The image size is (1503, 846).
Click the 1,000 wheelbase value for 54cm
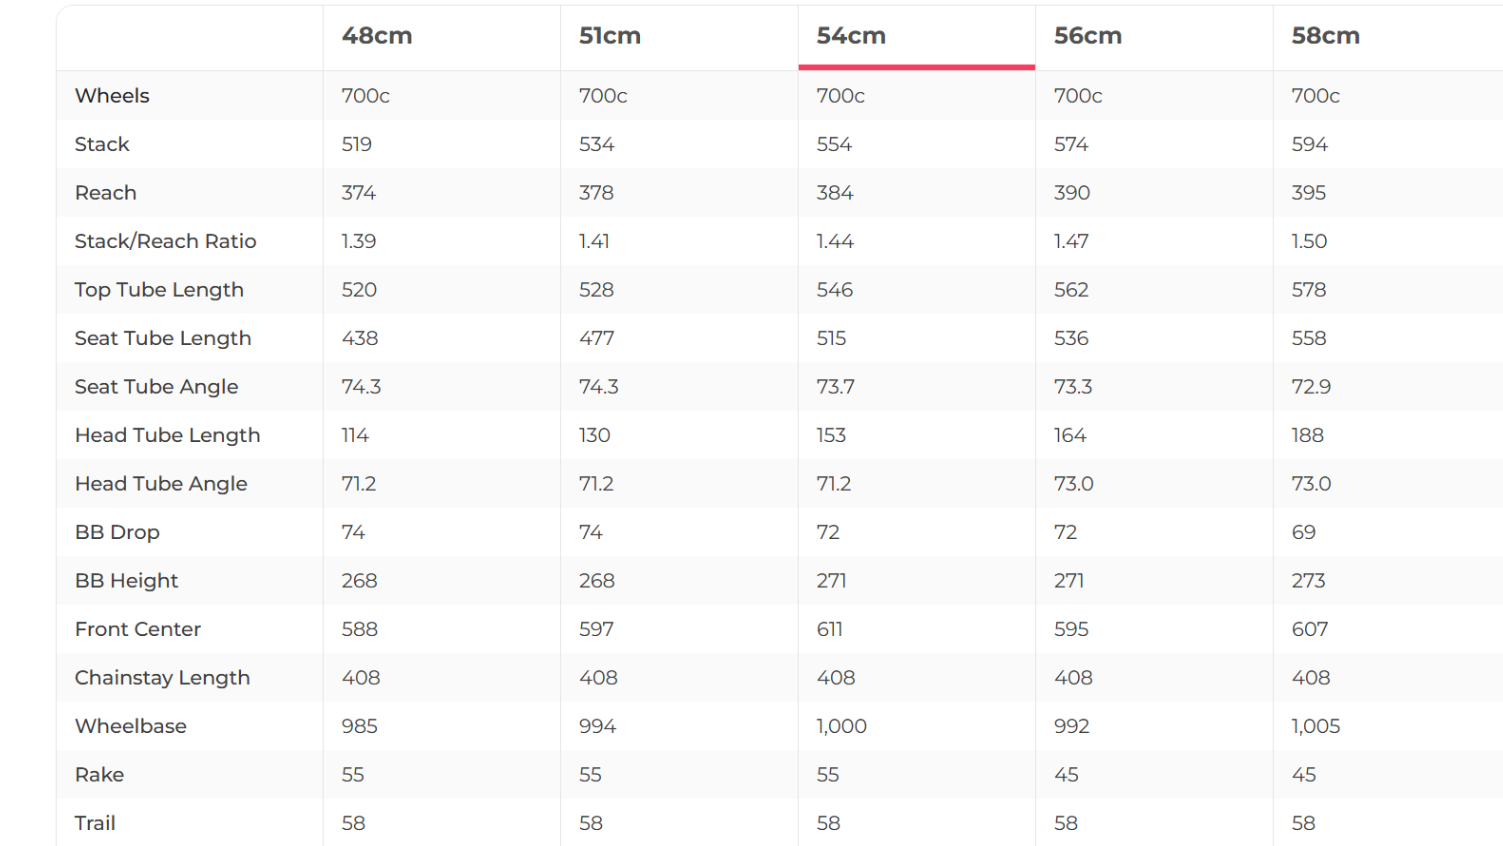point(841,726)
